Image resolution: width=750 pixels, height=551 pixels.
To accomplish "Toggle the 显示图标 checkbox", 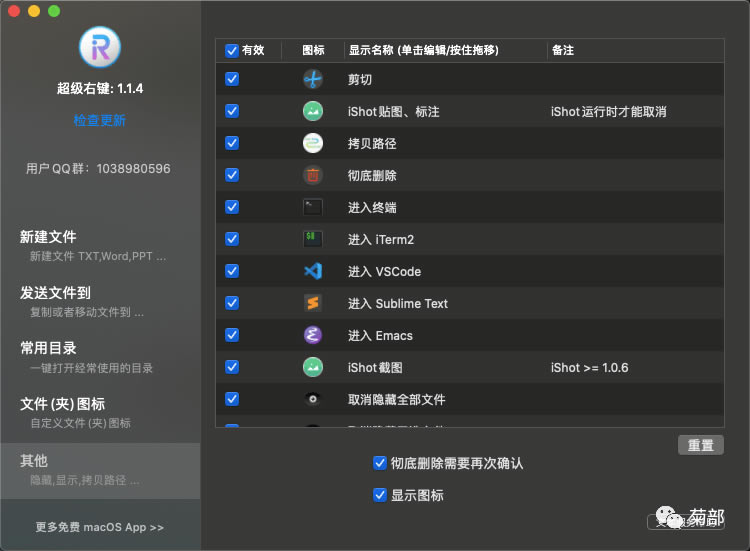I will 380,495.
